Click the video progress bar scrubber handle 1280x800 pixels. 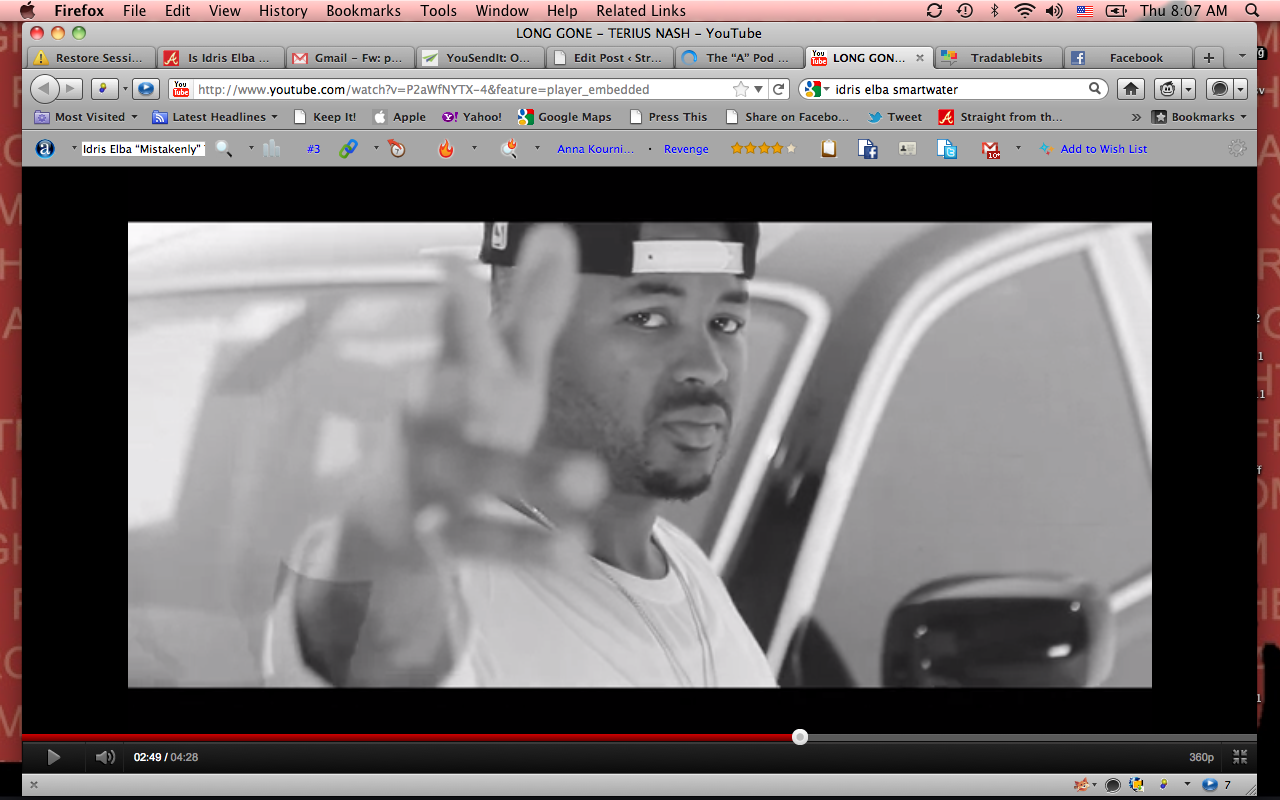click(800, 737)
